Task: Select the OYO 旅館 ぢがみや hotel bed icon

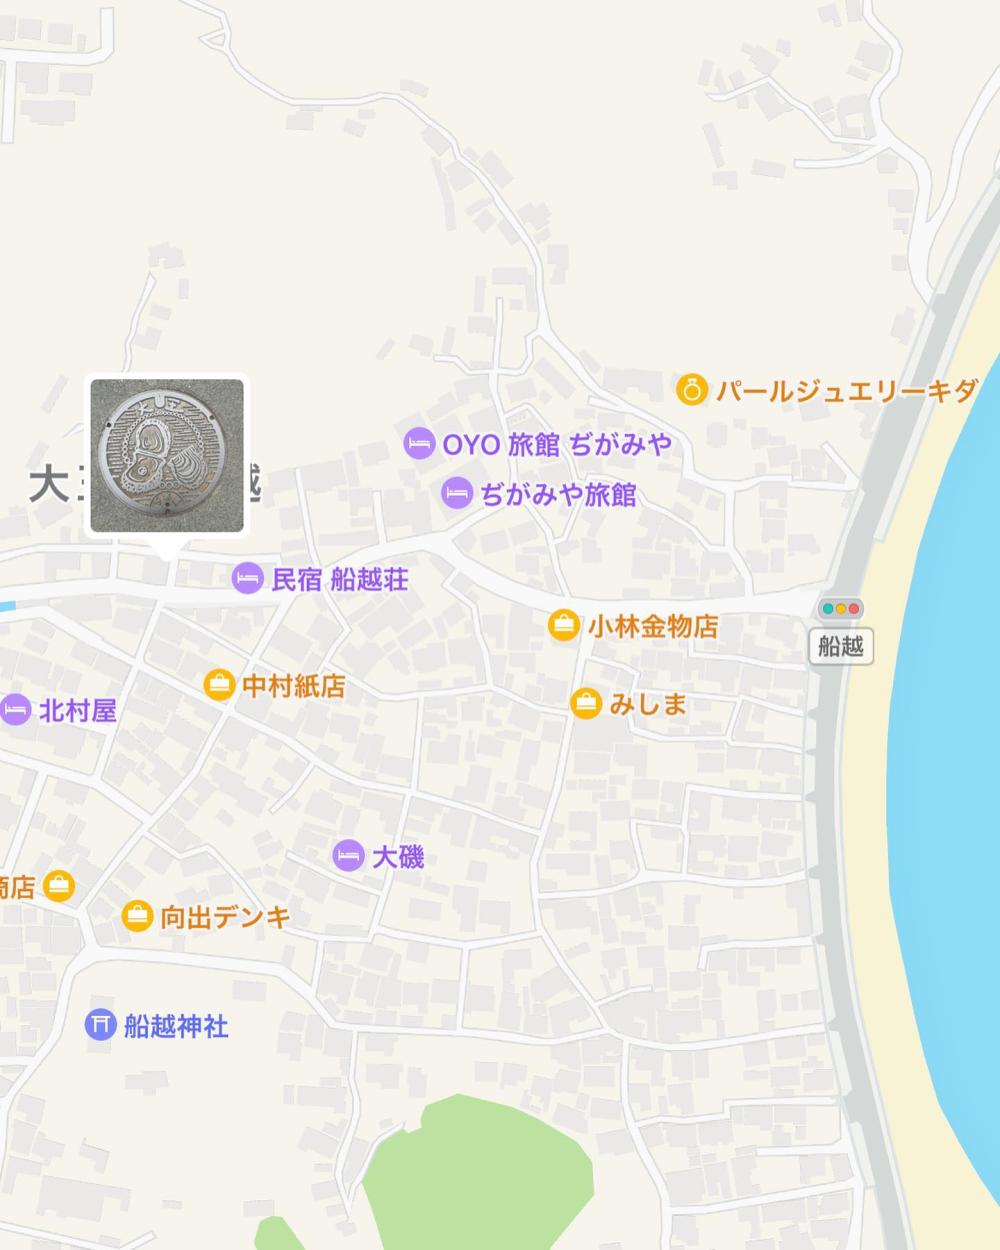Action: [x=419, y=444]
